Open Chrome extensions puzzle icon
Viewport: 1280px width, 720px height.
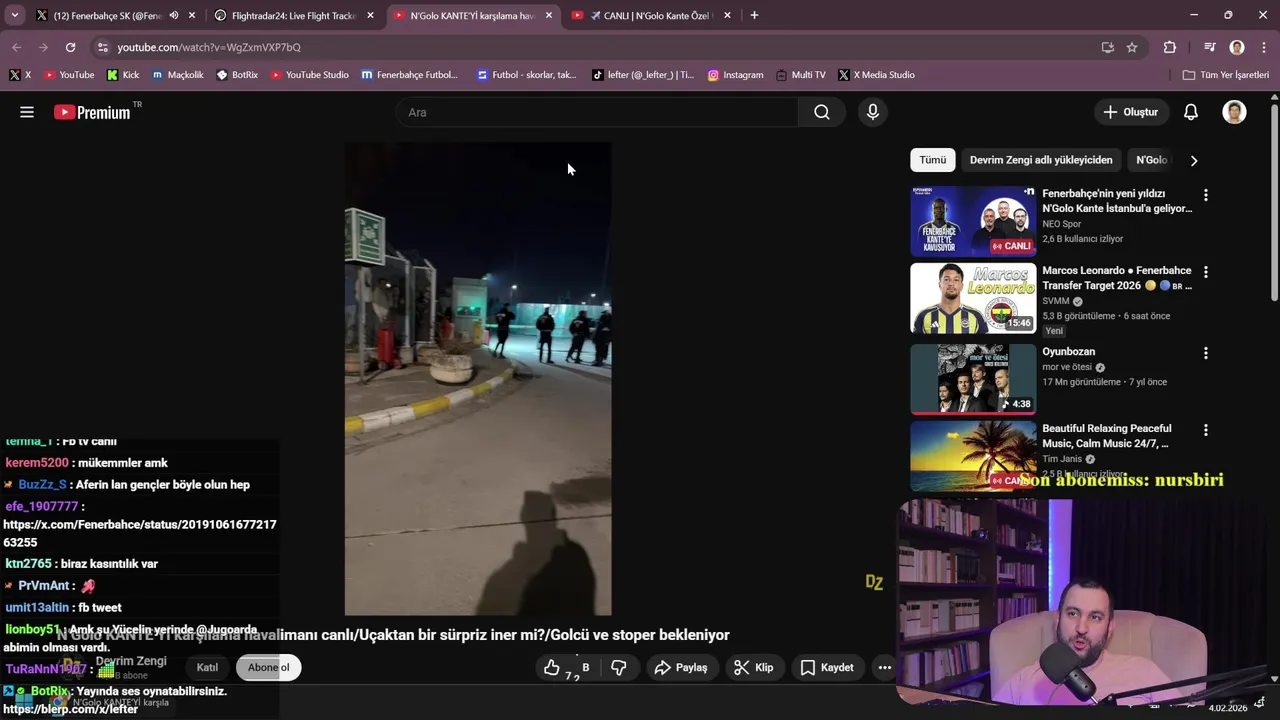pyautogui.click(x=1170, y=47)
